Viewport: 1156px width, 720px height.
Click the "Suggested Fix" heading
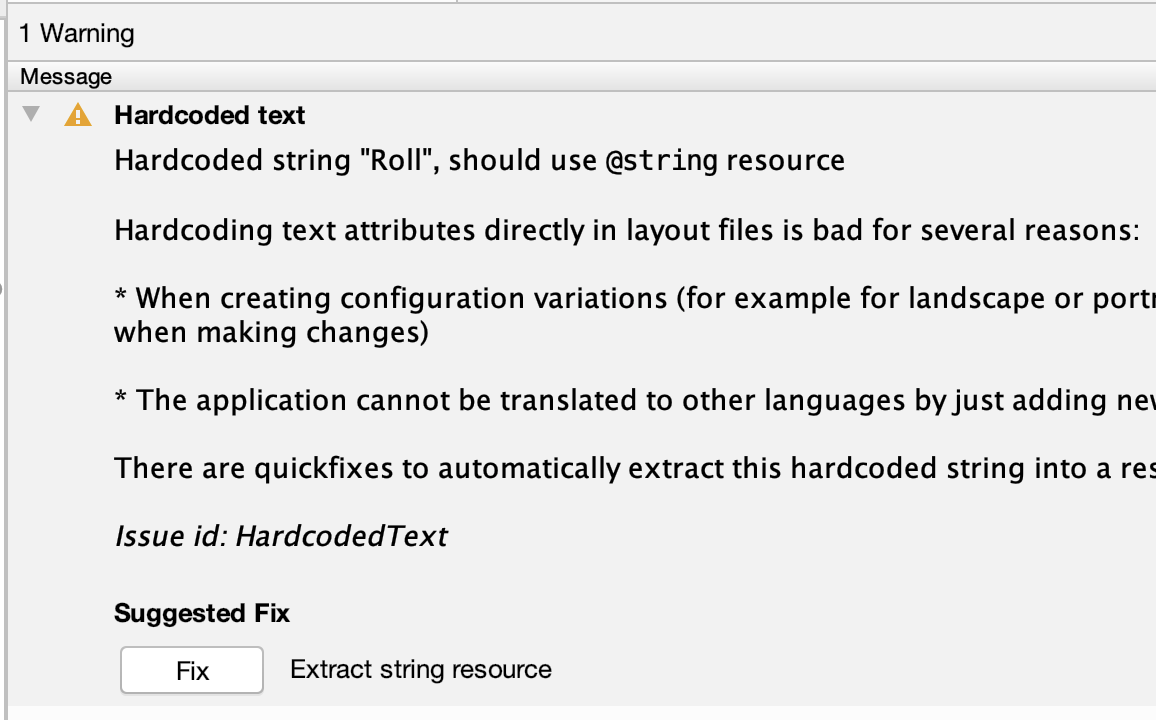(x=202, y=613)
